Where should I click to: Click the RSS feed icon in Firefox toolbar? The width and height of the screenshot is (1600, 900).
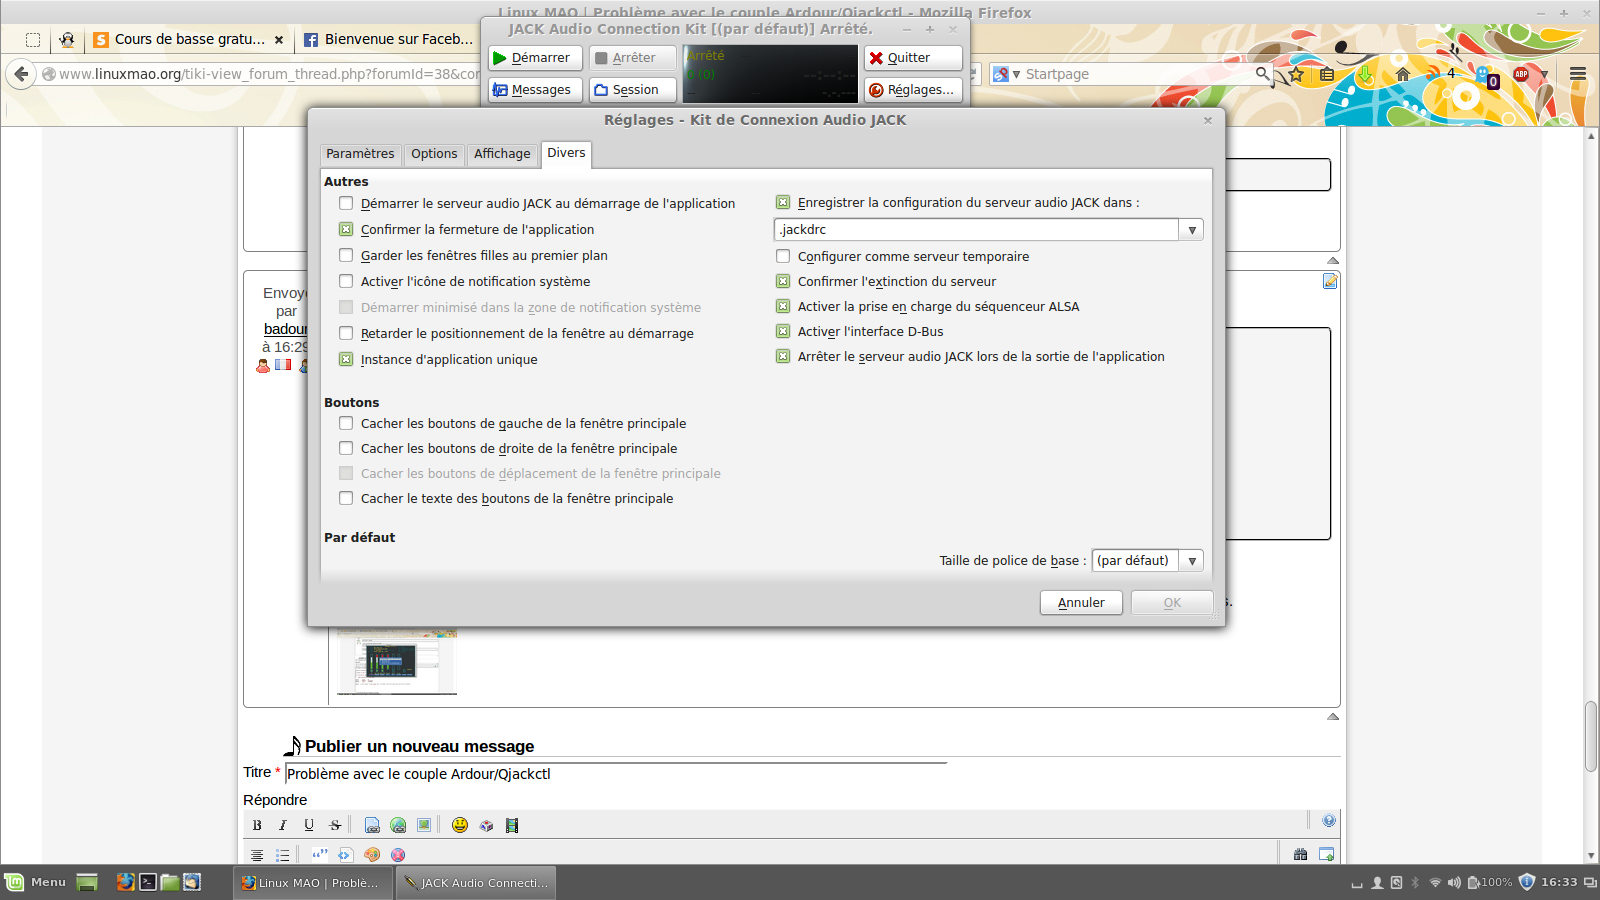pyautogui.click(x=1433, y=73)
